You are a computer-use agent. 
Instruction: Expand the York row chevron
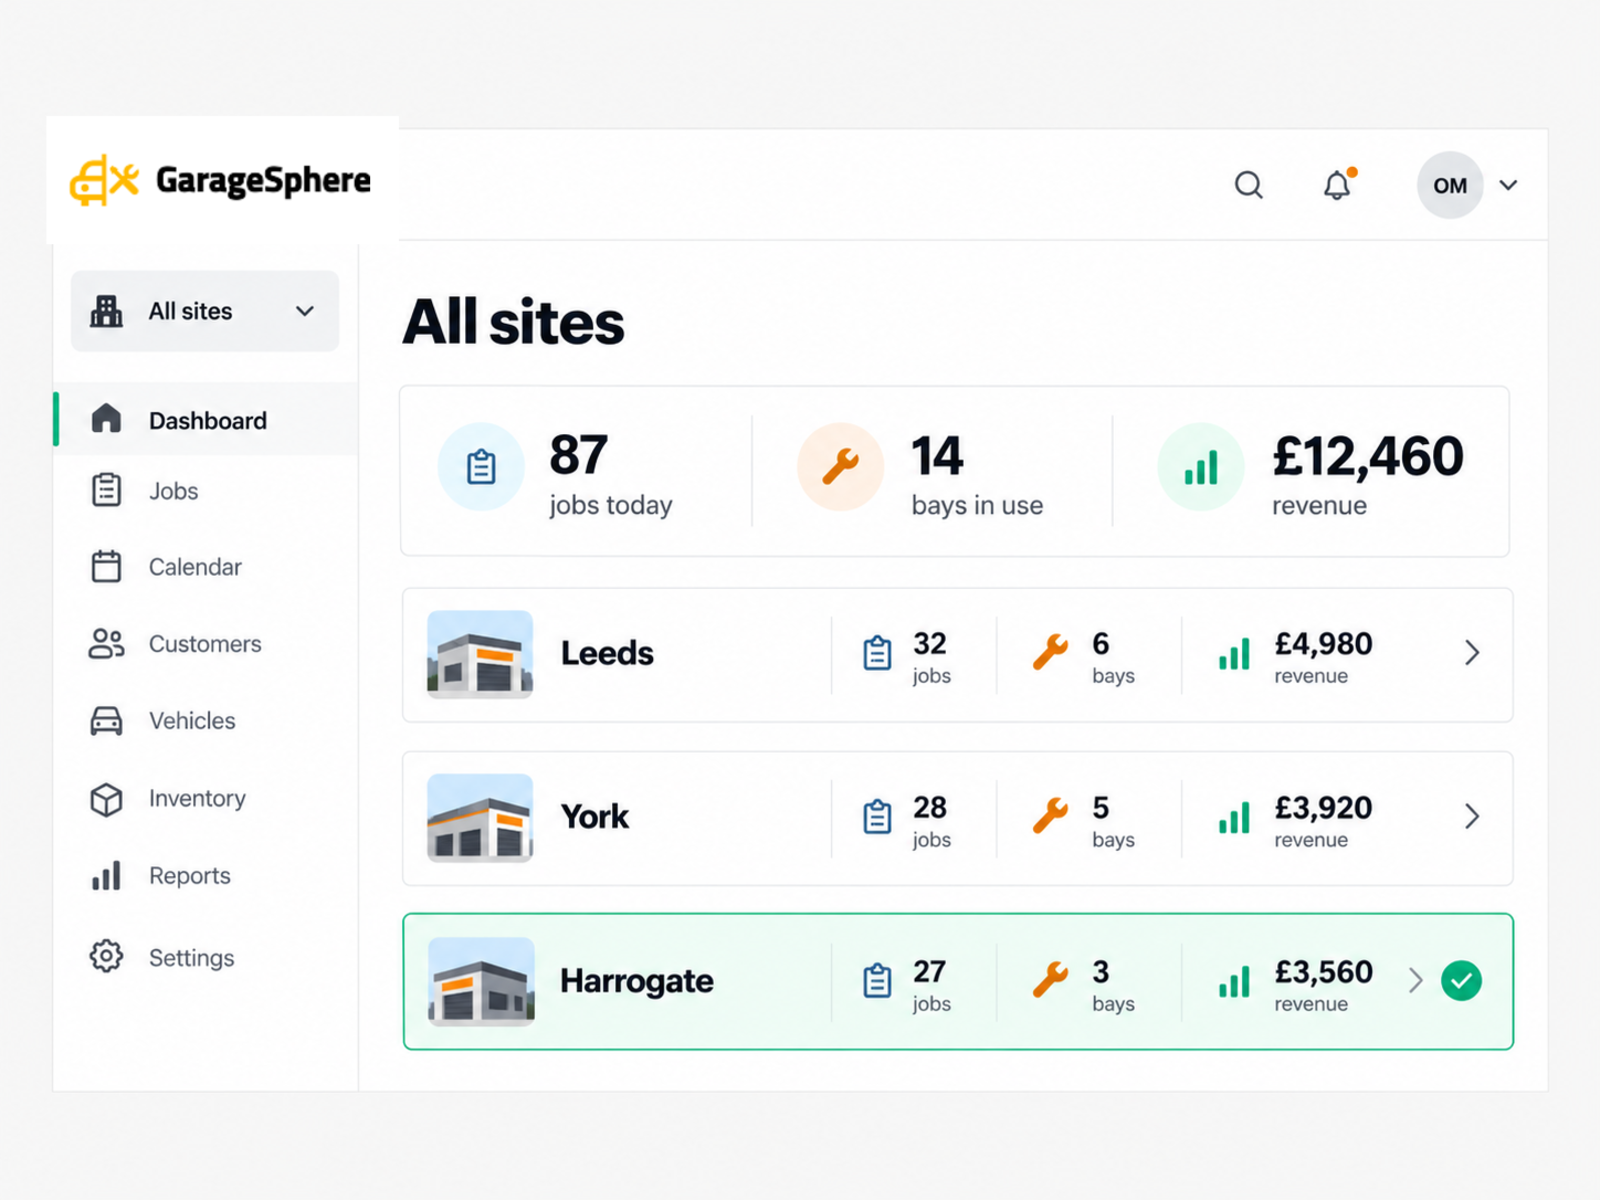[x=1472, y=816]
